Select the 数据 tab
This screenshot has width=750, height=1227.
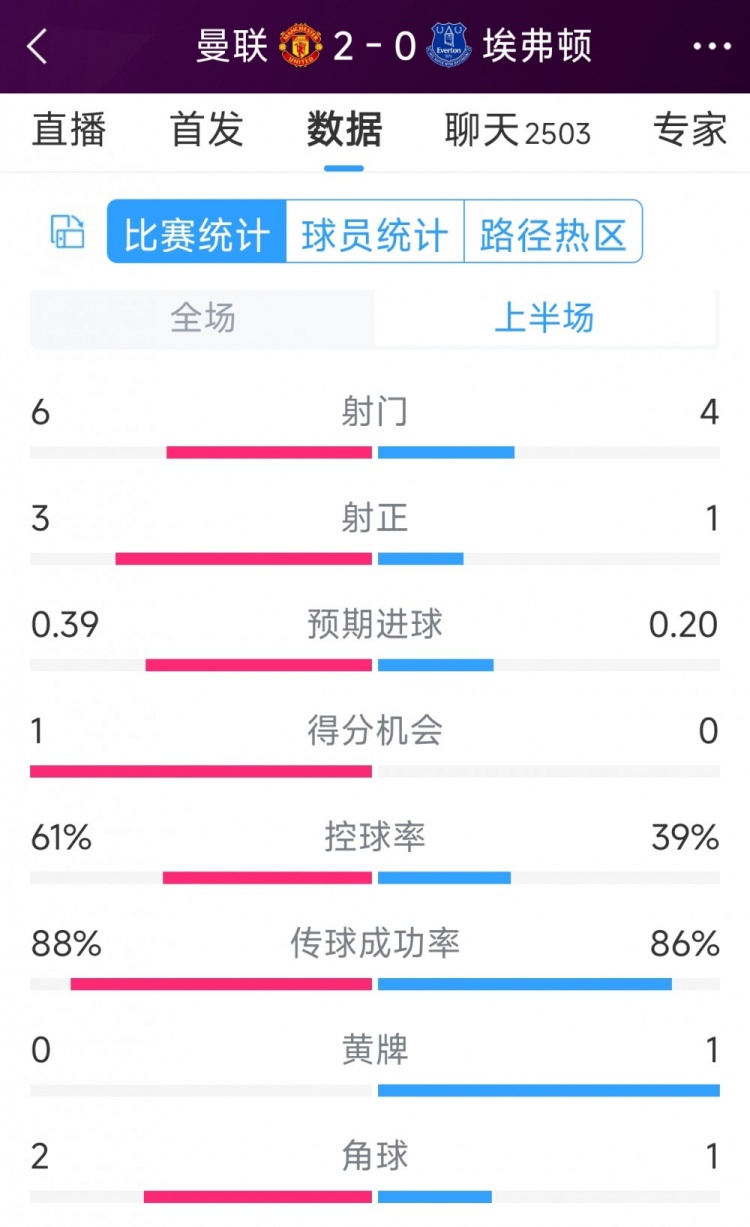click(x=344, y=130)
